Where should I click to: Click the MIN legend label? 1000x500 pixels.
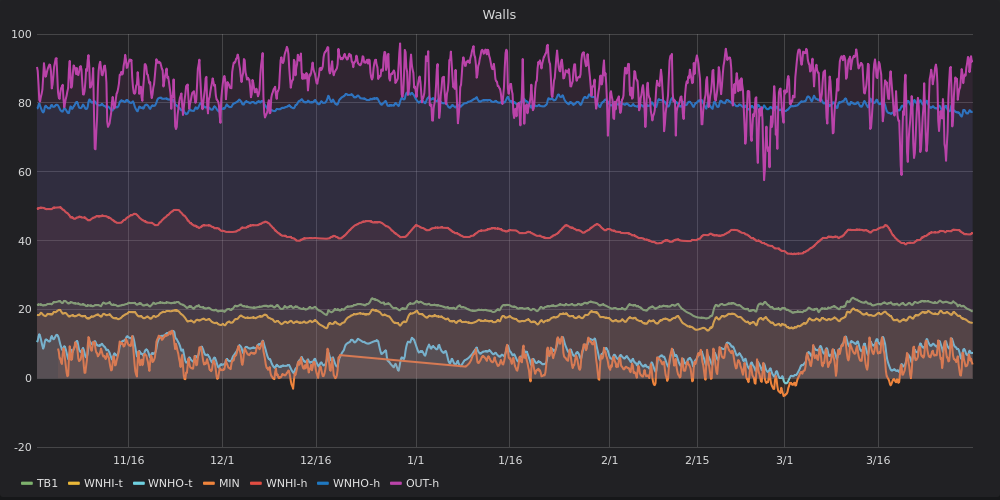pyautogui.click(x=230, y=484)
